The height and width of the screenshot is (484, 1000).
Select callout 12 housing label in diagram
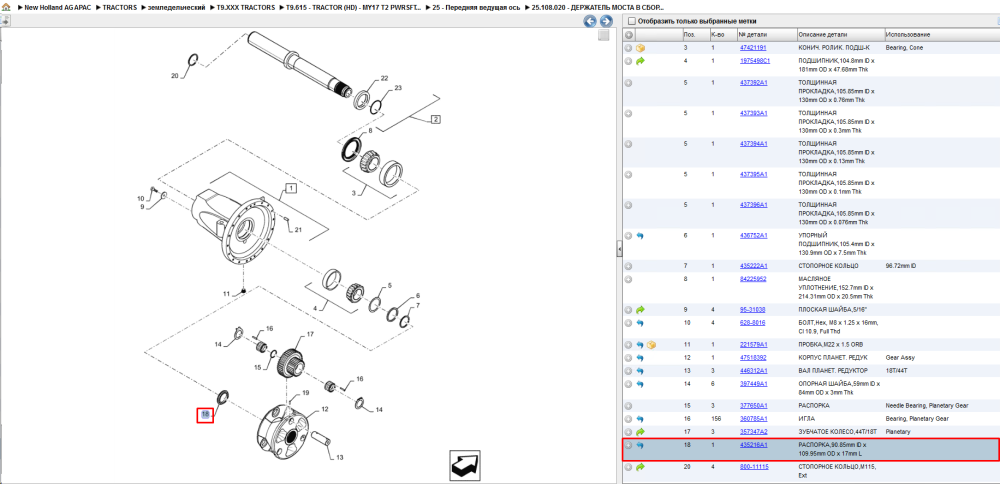click(324, 409)
